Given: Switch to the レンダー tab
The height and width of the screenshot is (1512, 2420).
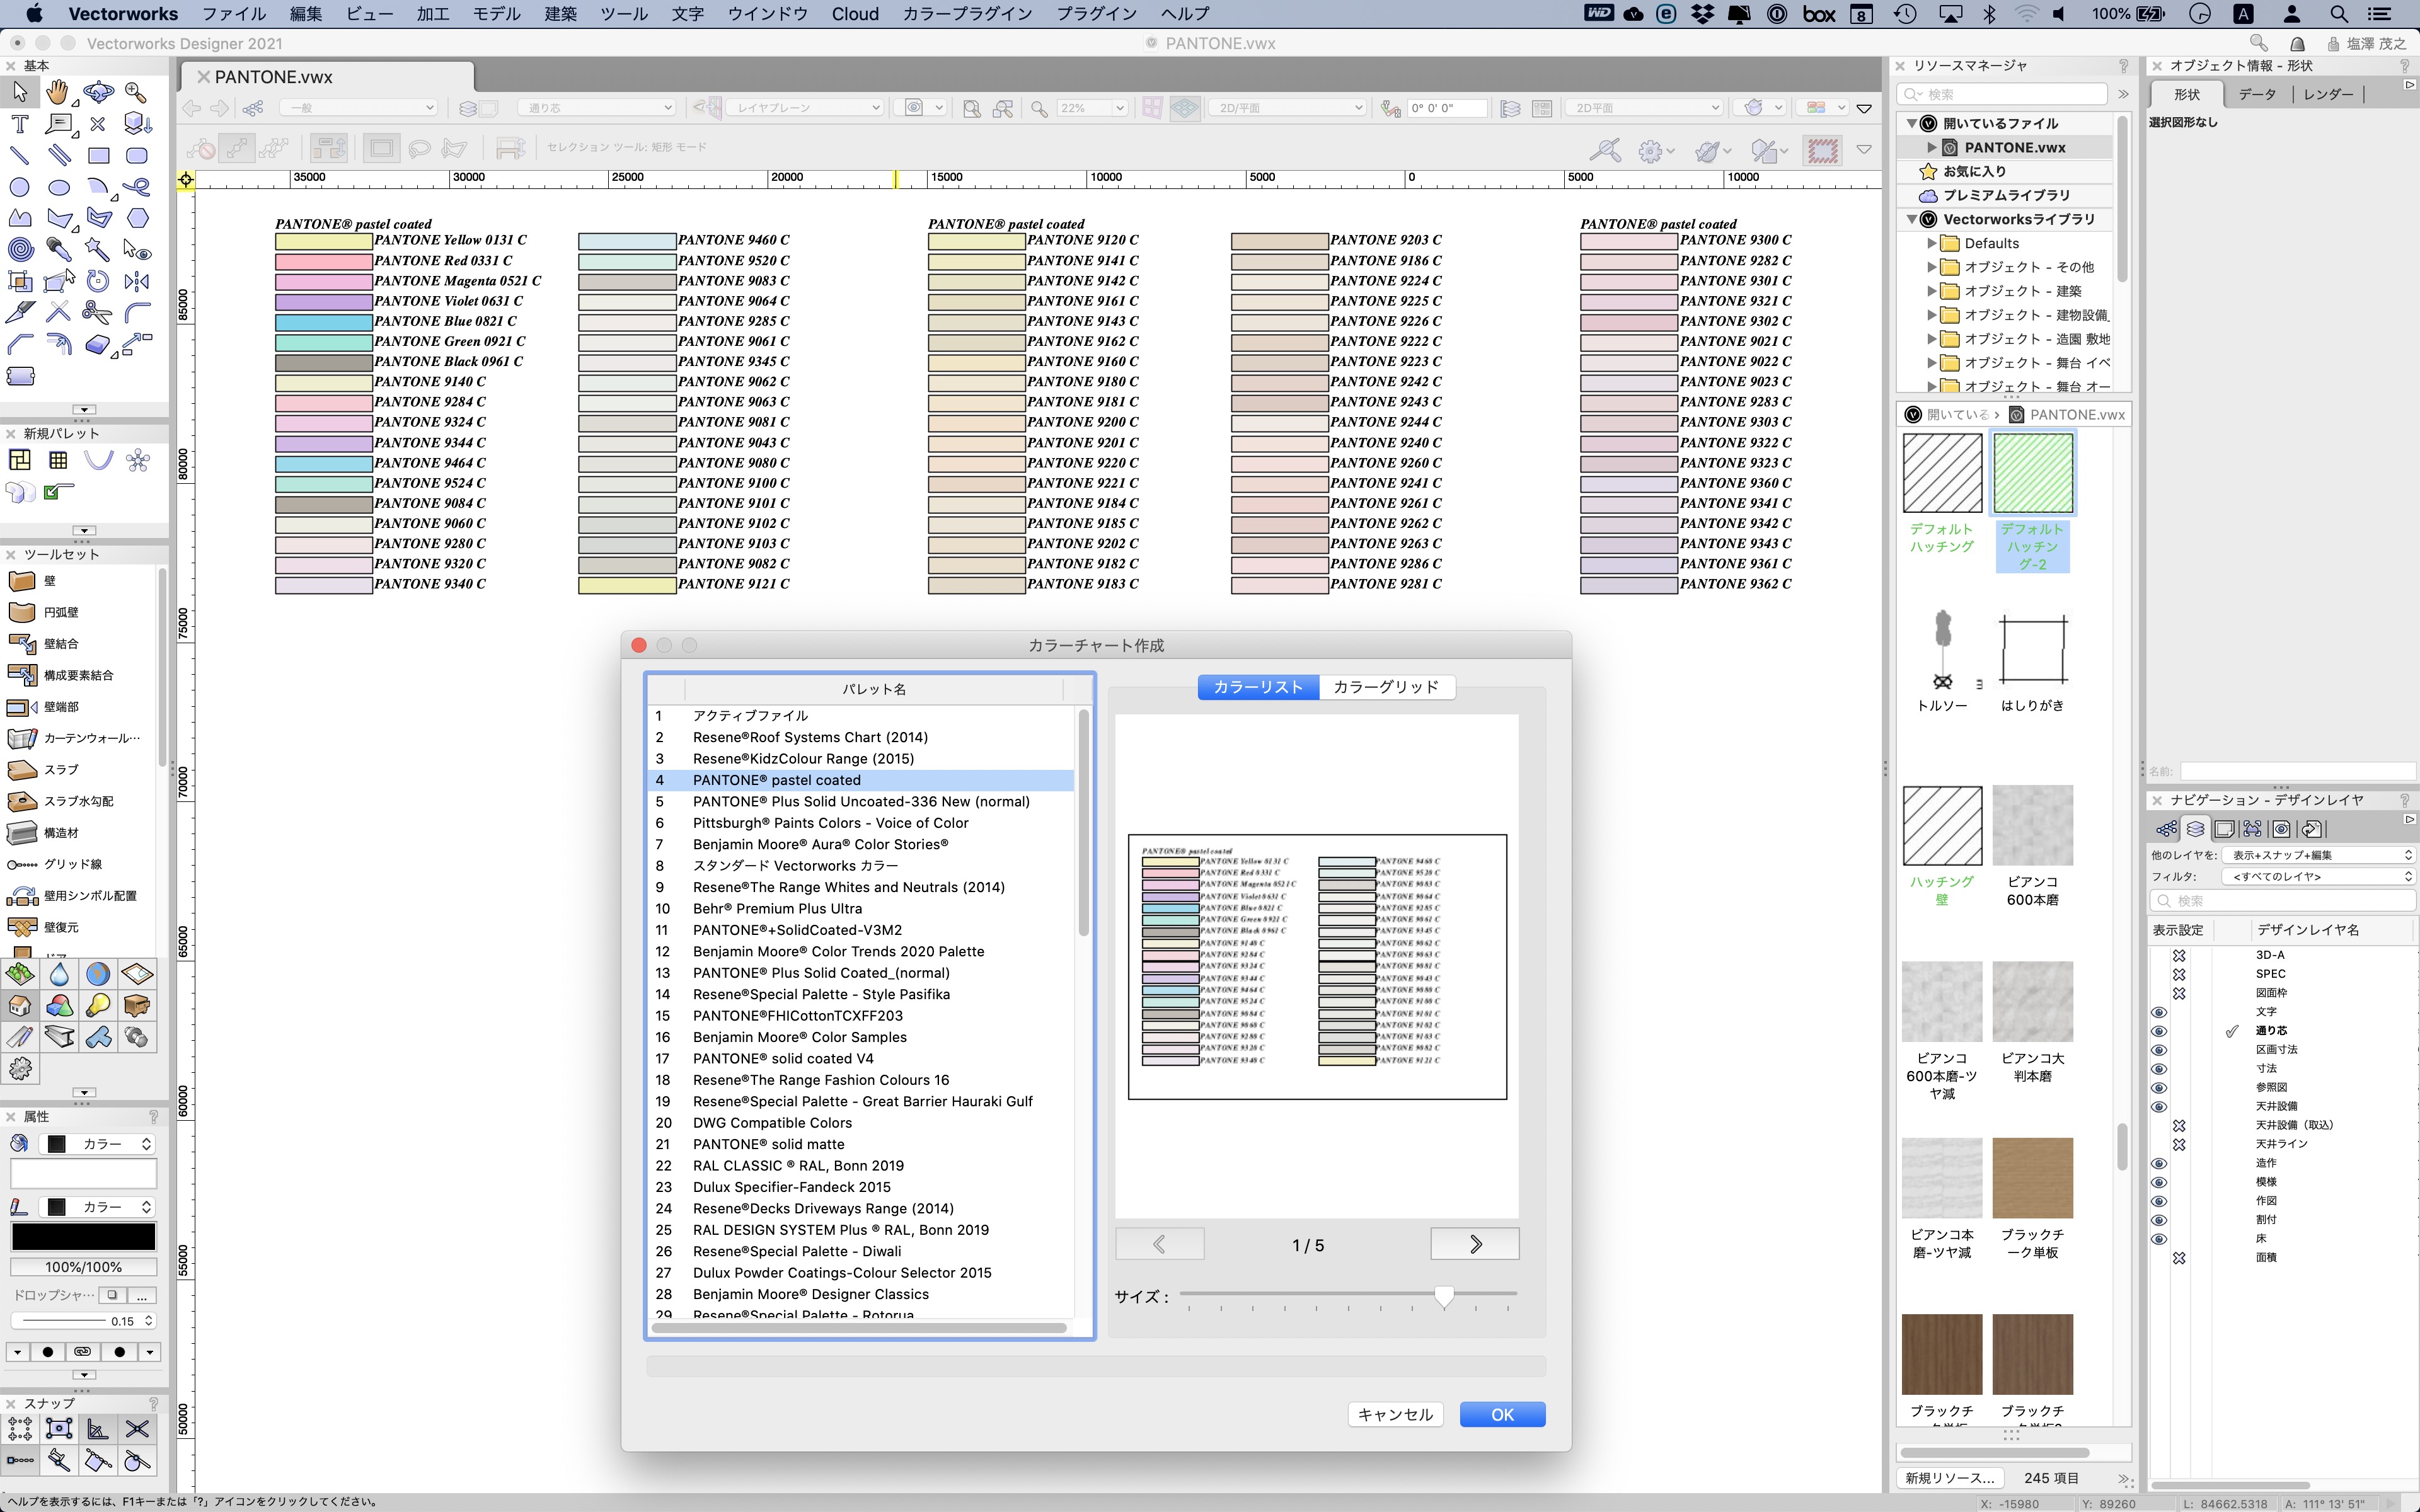Looking at the screenshot, I should (x=2328, y=94).
